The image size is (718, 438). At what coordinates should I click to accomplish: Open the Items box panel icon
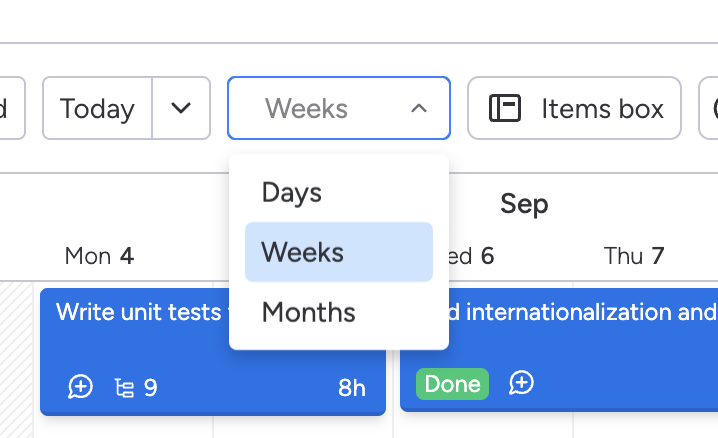[x=505, y=108]
